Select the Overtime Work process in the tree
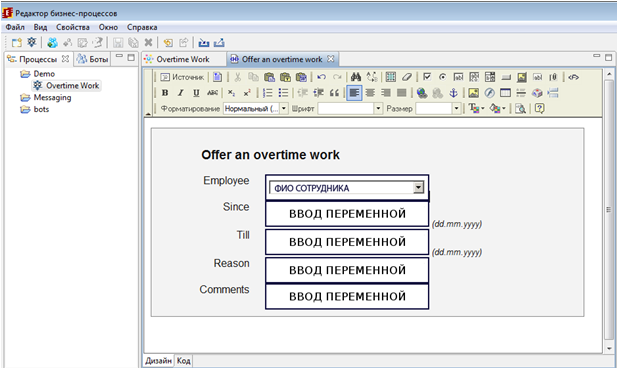The height and width of the screenshot is (370, 617). 72,85
